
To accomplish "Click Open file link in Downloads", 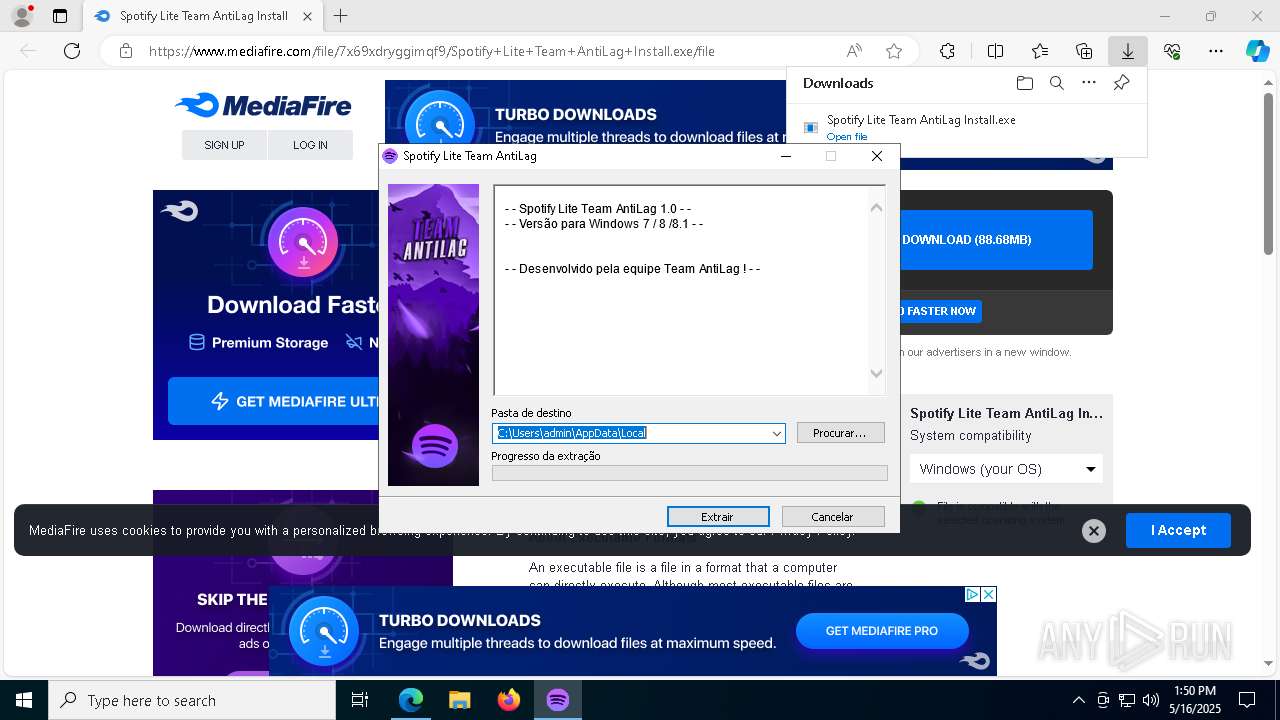I will (x=847, y=137).
